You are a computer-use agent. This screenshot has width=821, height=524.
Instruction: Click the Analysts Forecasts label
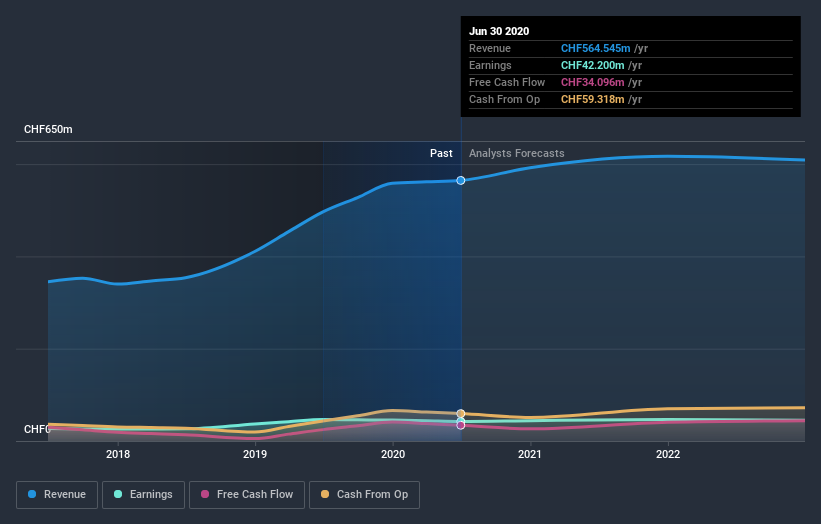tap(517, 153)
